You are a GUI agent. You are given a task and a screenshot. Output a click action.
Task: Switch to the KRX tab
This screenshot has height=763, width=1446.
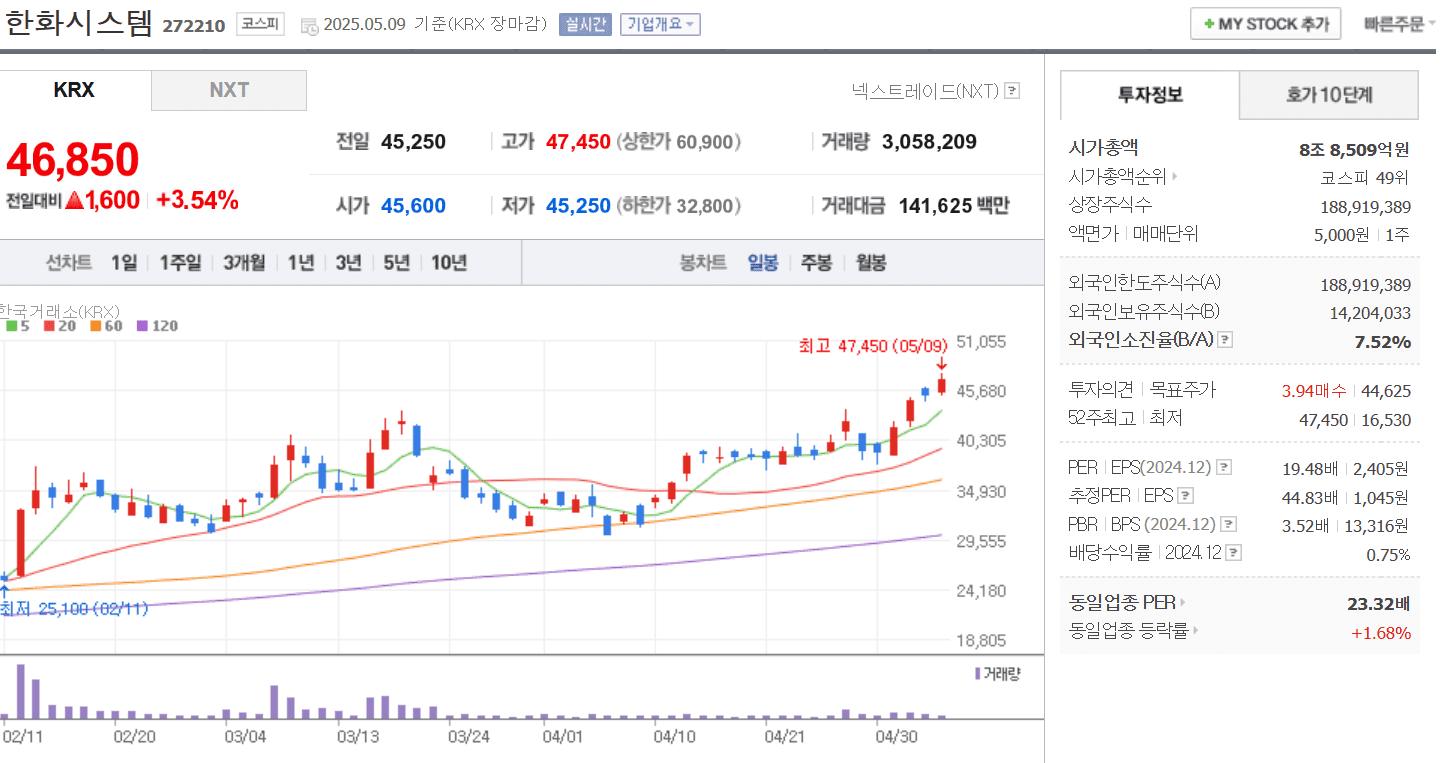tap(74, 90)
